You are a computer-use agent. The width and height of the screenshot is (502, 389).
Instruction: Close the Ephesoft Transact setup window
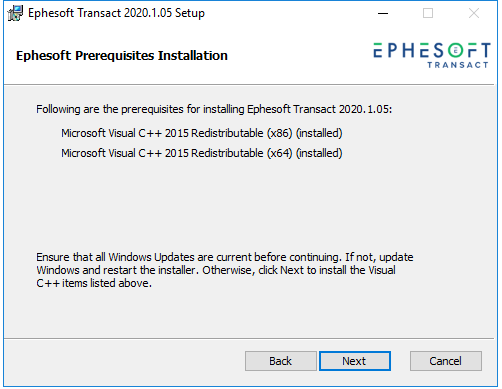474,13
